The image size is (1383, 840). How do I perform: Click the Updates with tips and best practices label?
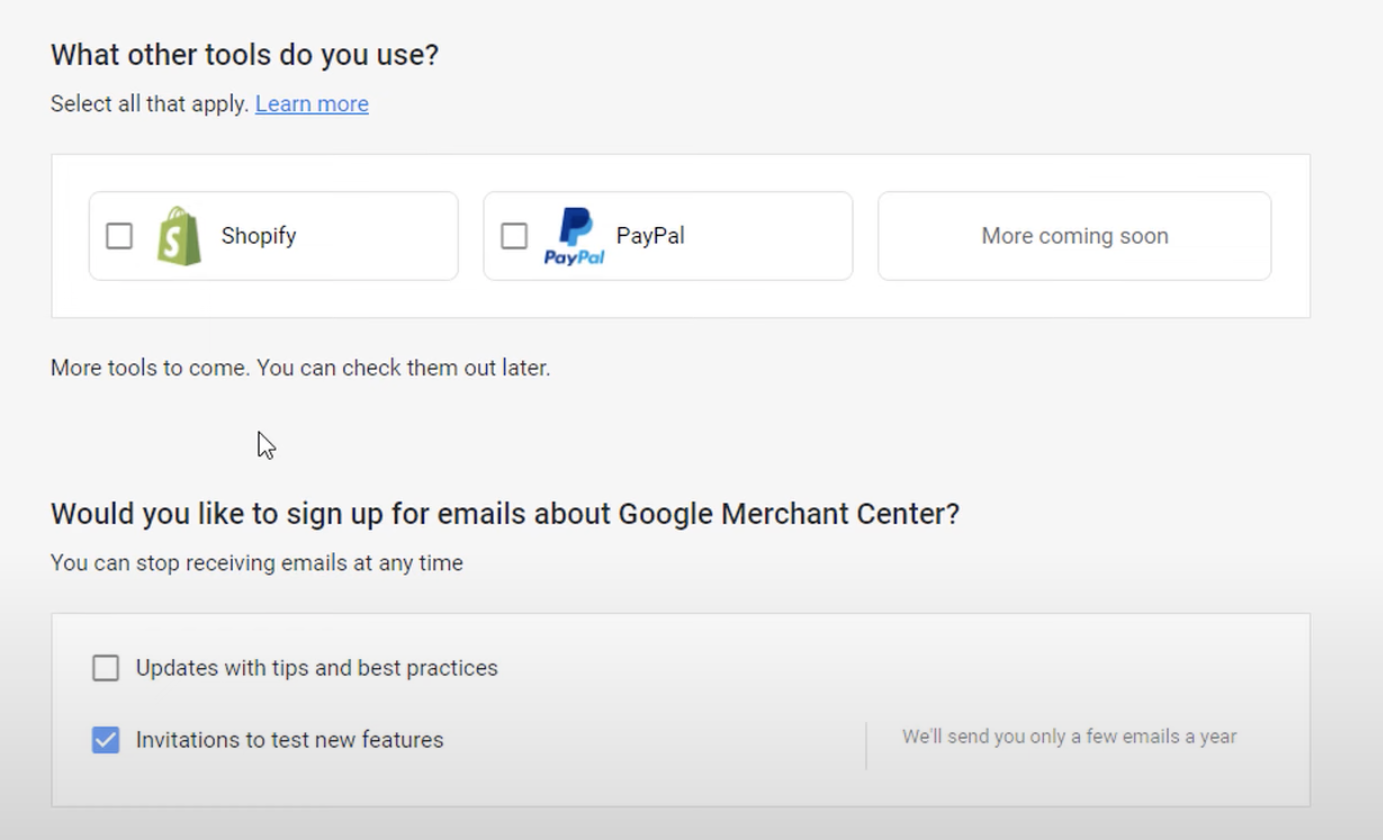tap(317, 668)
